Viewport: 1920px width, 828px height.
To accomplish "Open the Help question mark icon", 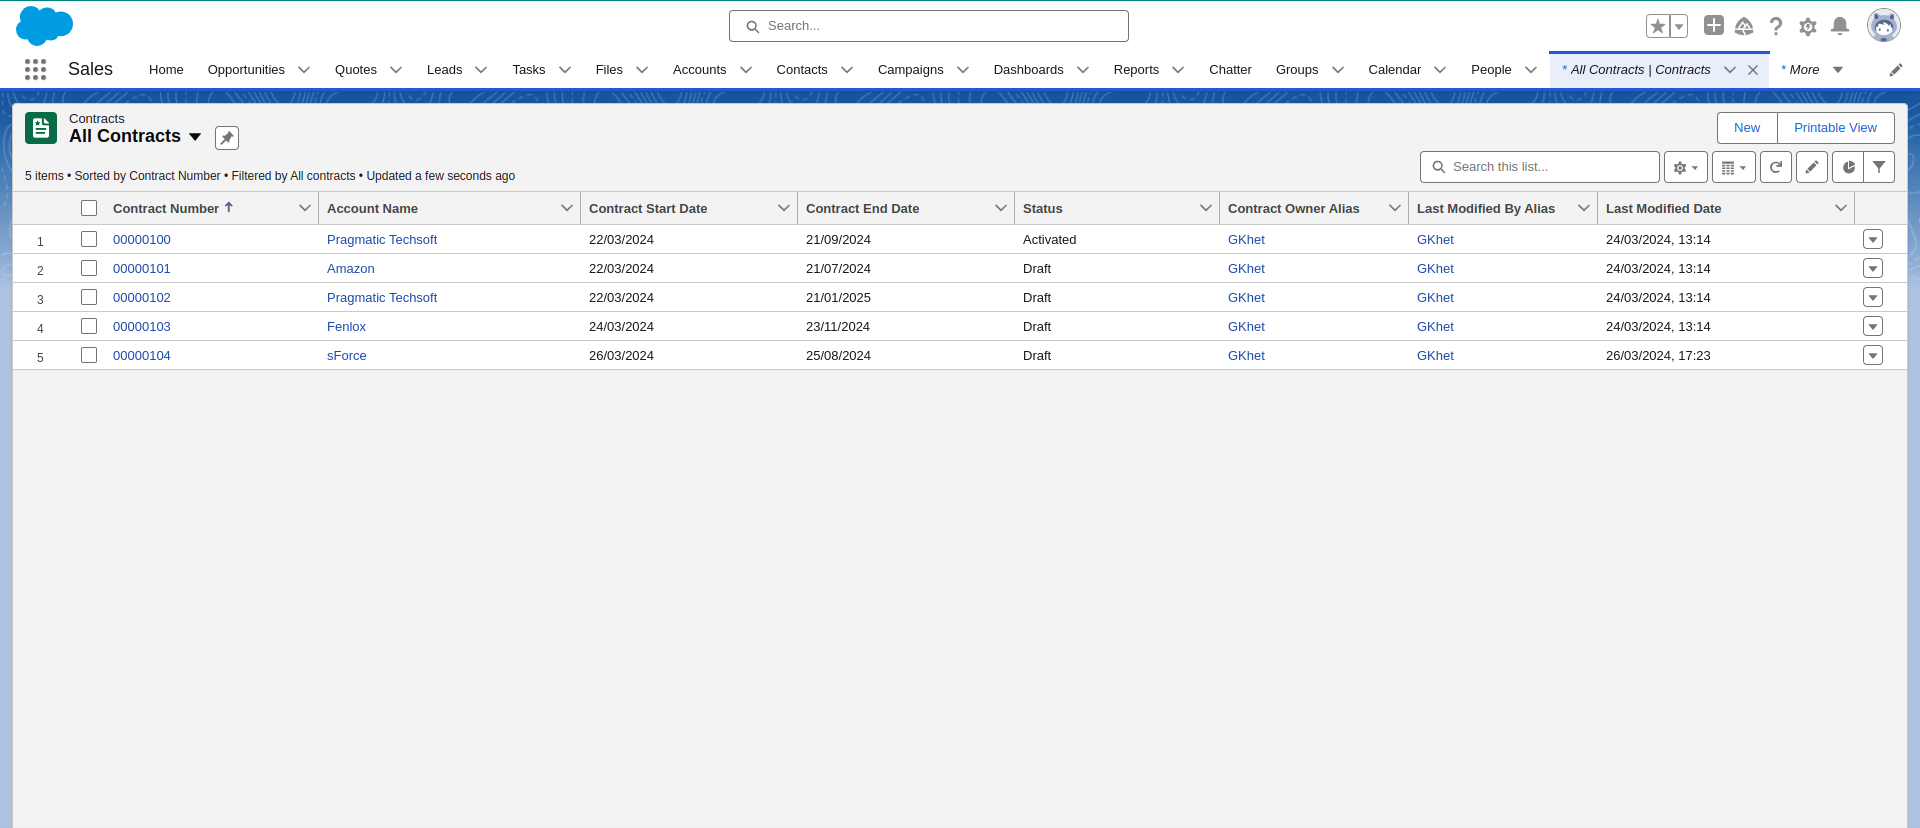I will (1776, 26).
